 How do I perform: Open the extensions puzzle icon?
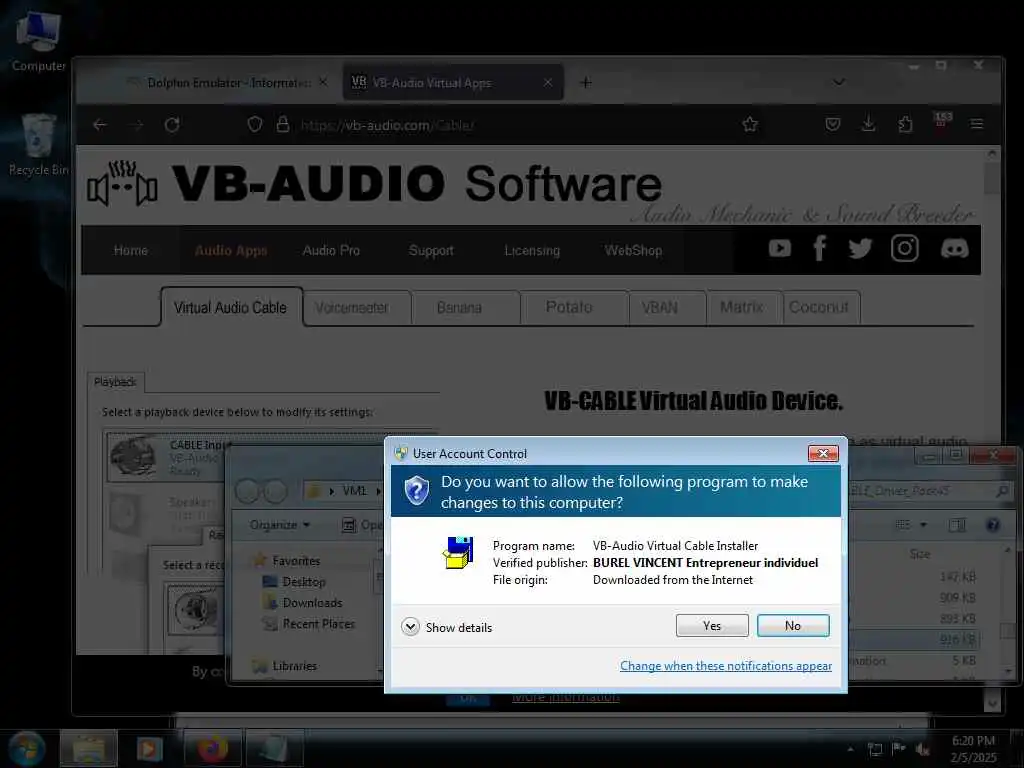(905, 124)
